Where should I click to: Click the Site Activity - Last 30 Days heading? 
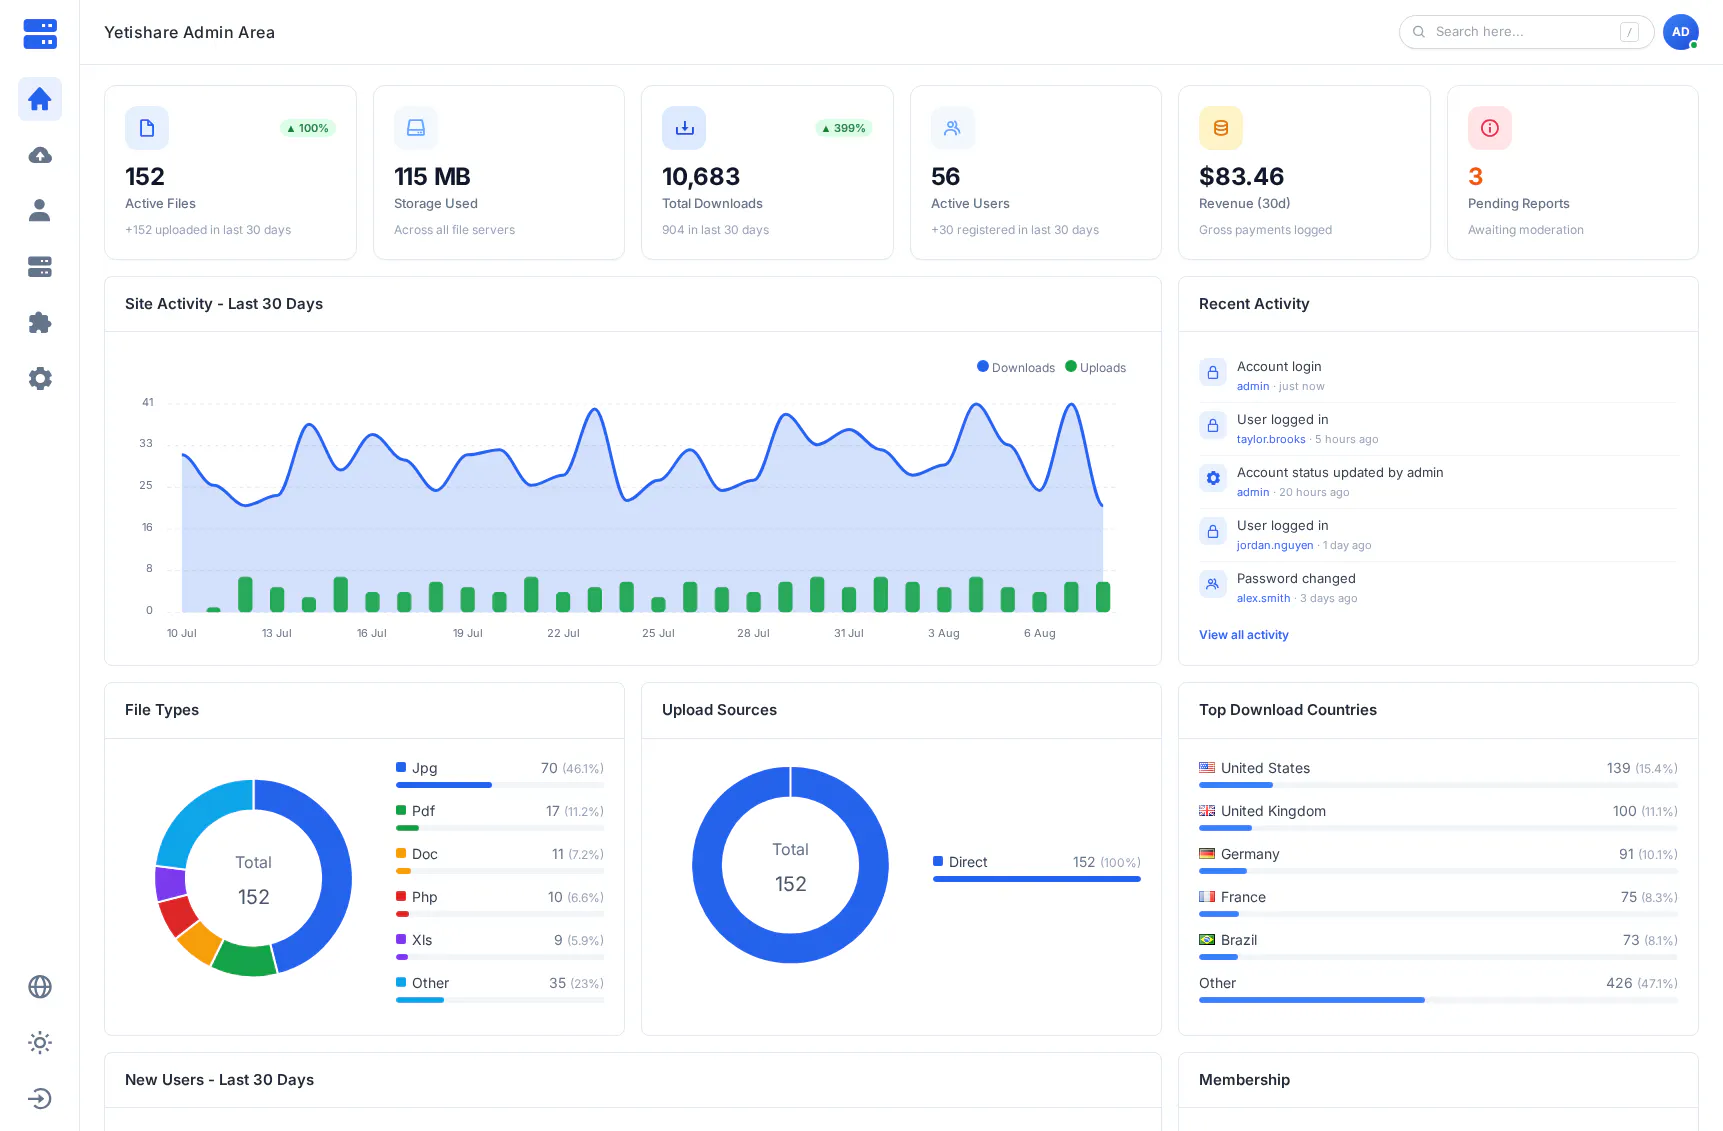click(224, 304)
